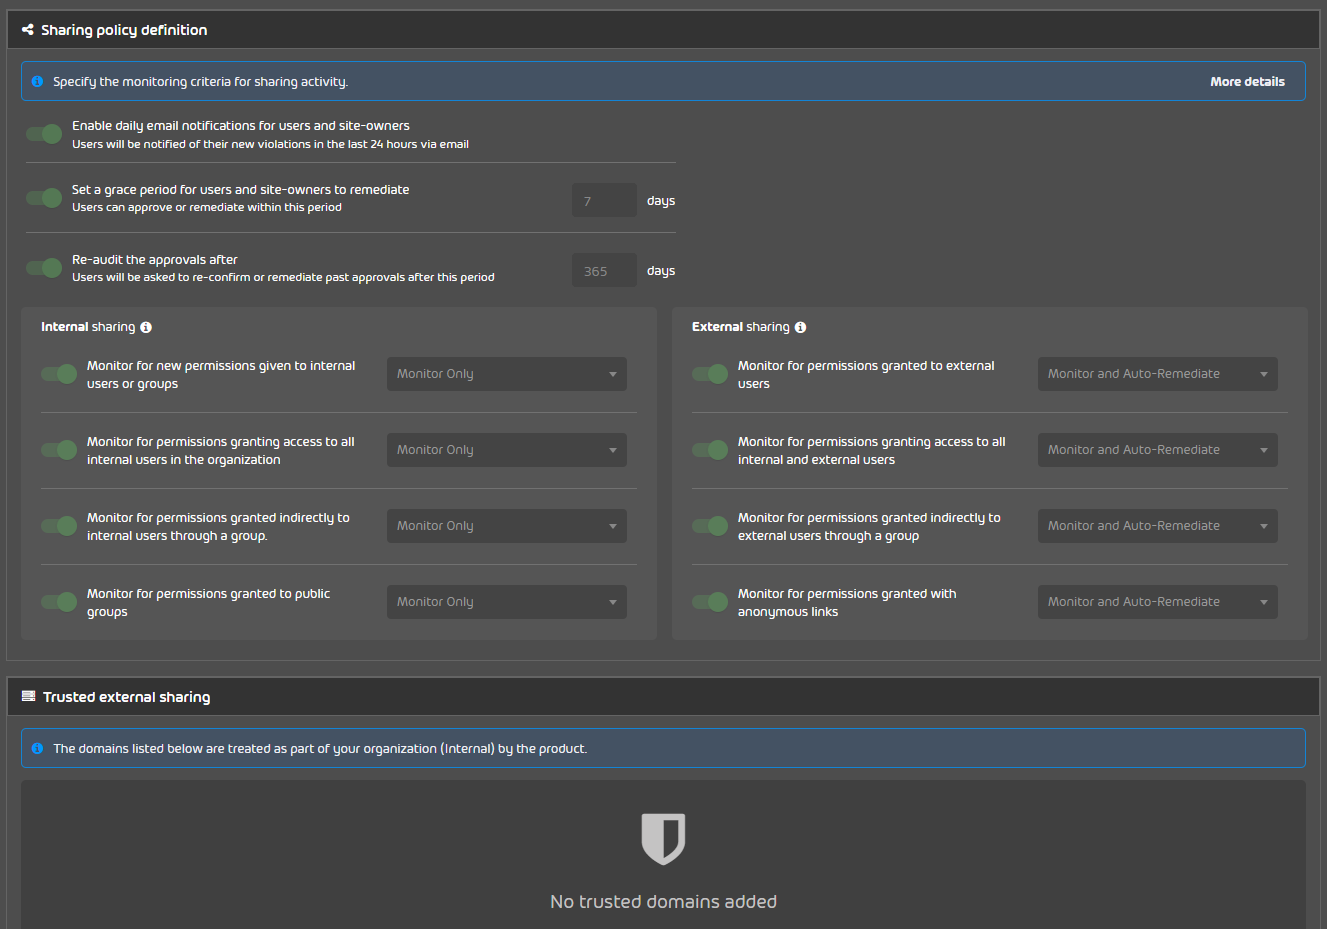Open the Monitor Only dropdown for new internal permissions
The width and height of the screenshot is (1327, 929).
pyautogui.click(x=506, y=373)
